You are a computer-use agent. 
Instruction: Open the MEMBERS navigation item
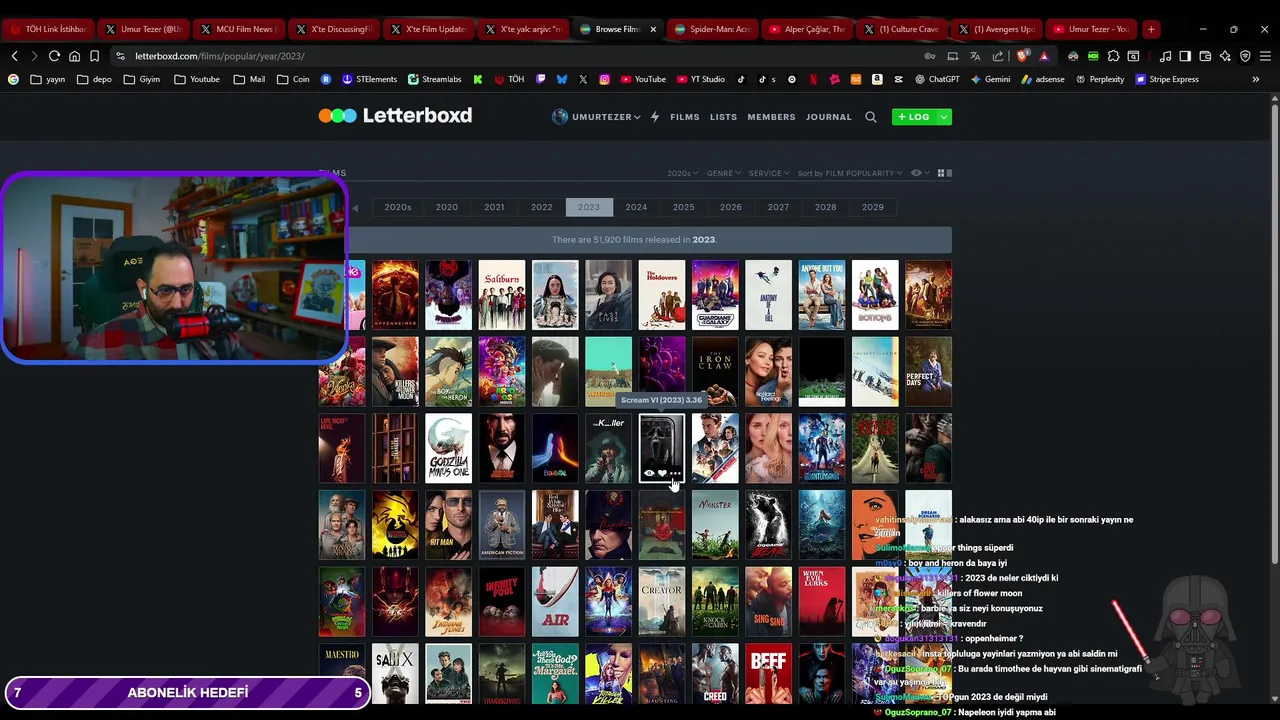click(x=772, y=117)
